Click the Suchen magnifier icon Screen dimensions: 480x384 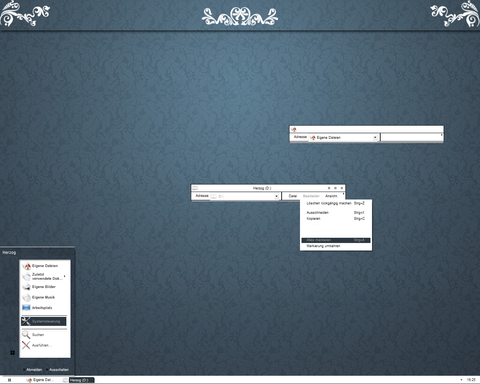click(26, 334)
